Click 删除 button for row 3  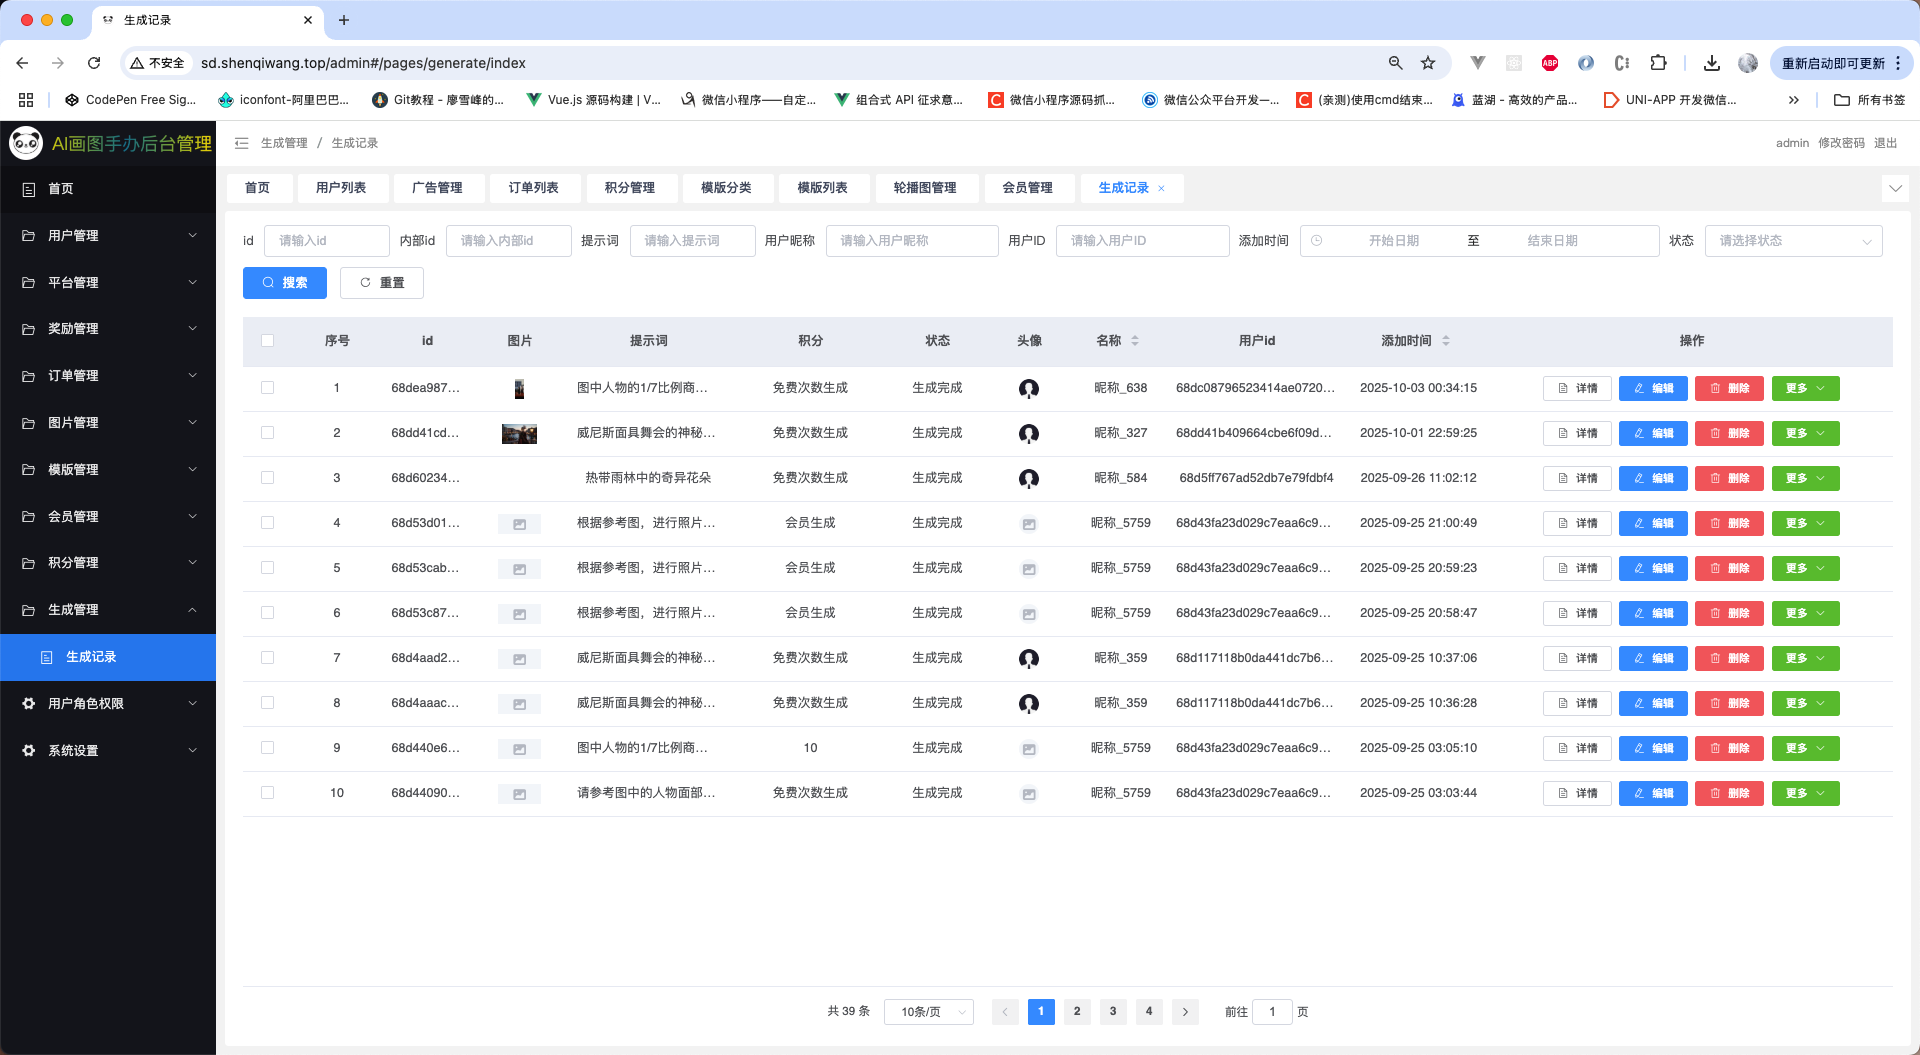coord(1729,478)
